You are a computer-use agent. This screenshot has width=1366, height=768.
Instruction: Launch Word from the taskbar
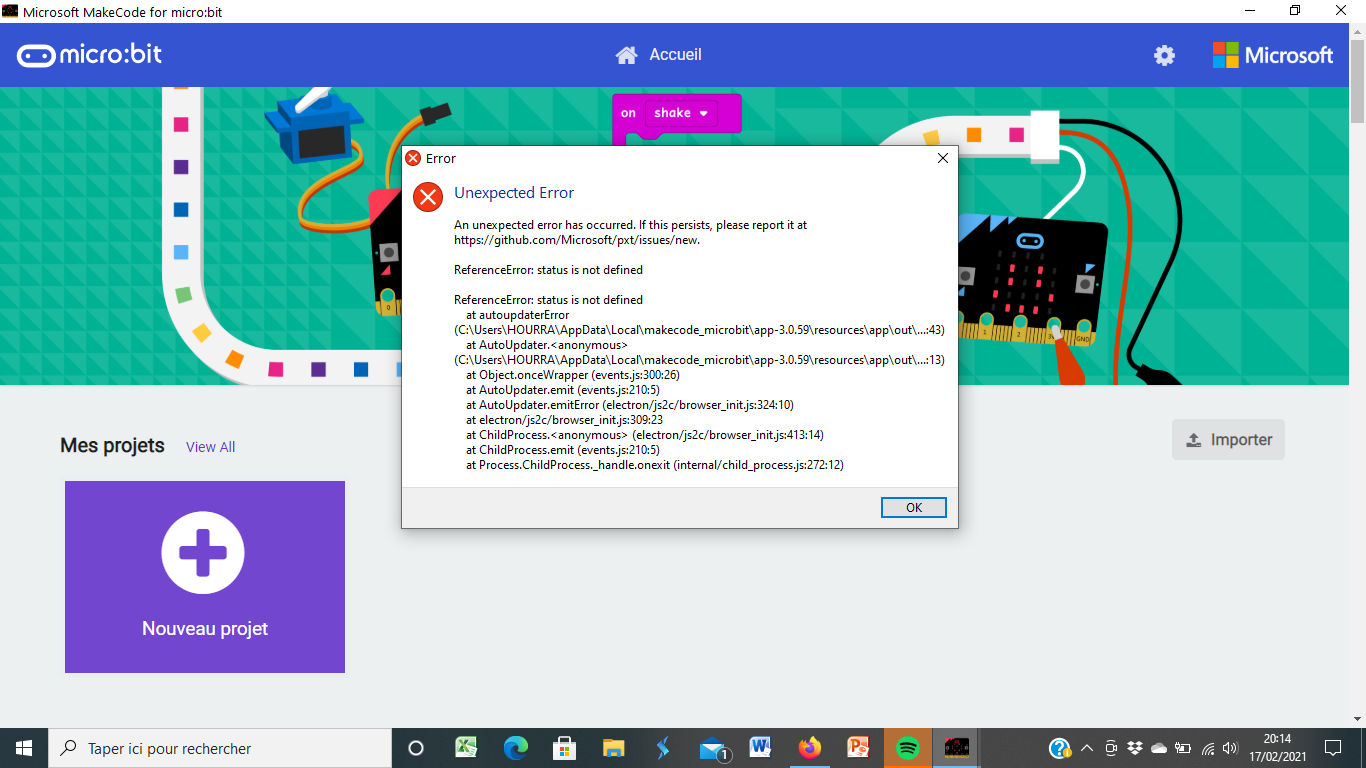pos(760,748)
